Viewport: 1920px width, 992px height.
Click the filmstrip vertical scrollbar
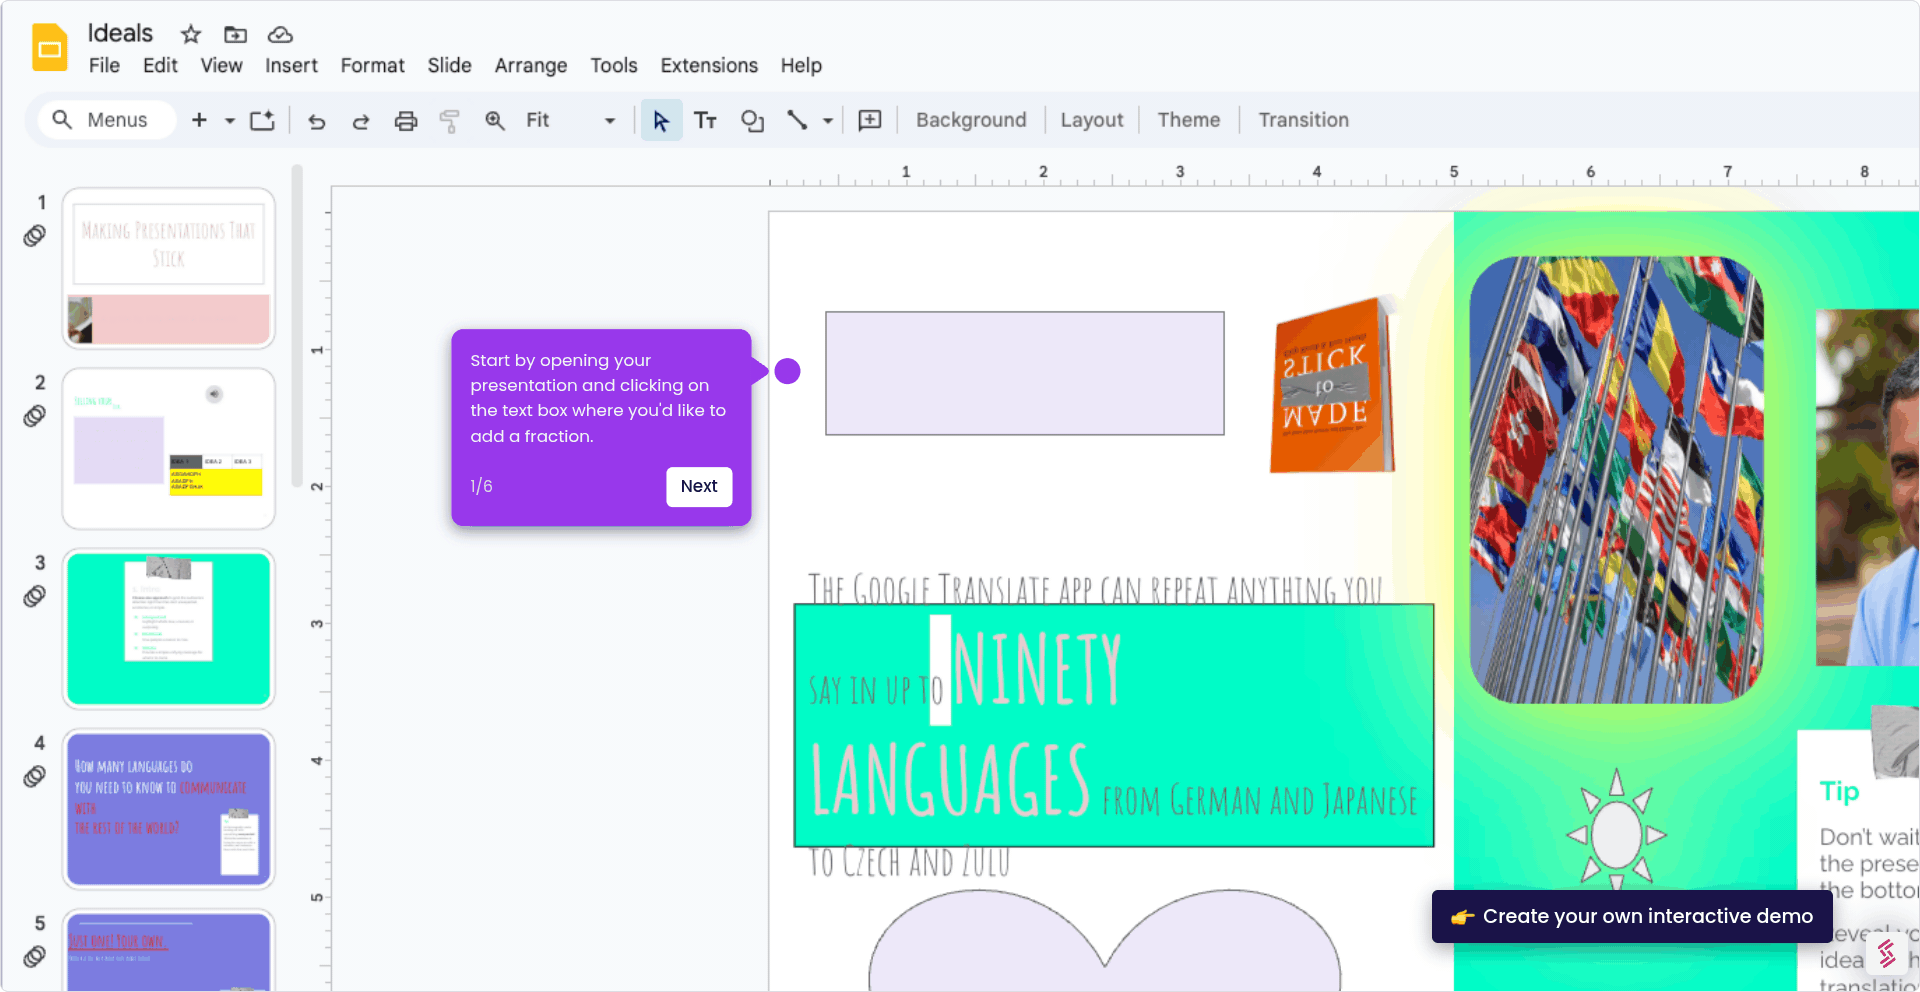[x=297, y=326]
